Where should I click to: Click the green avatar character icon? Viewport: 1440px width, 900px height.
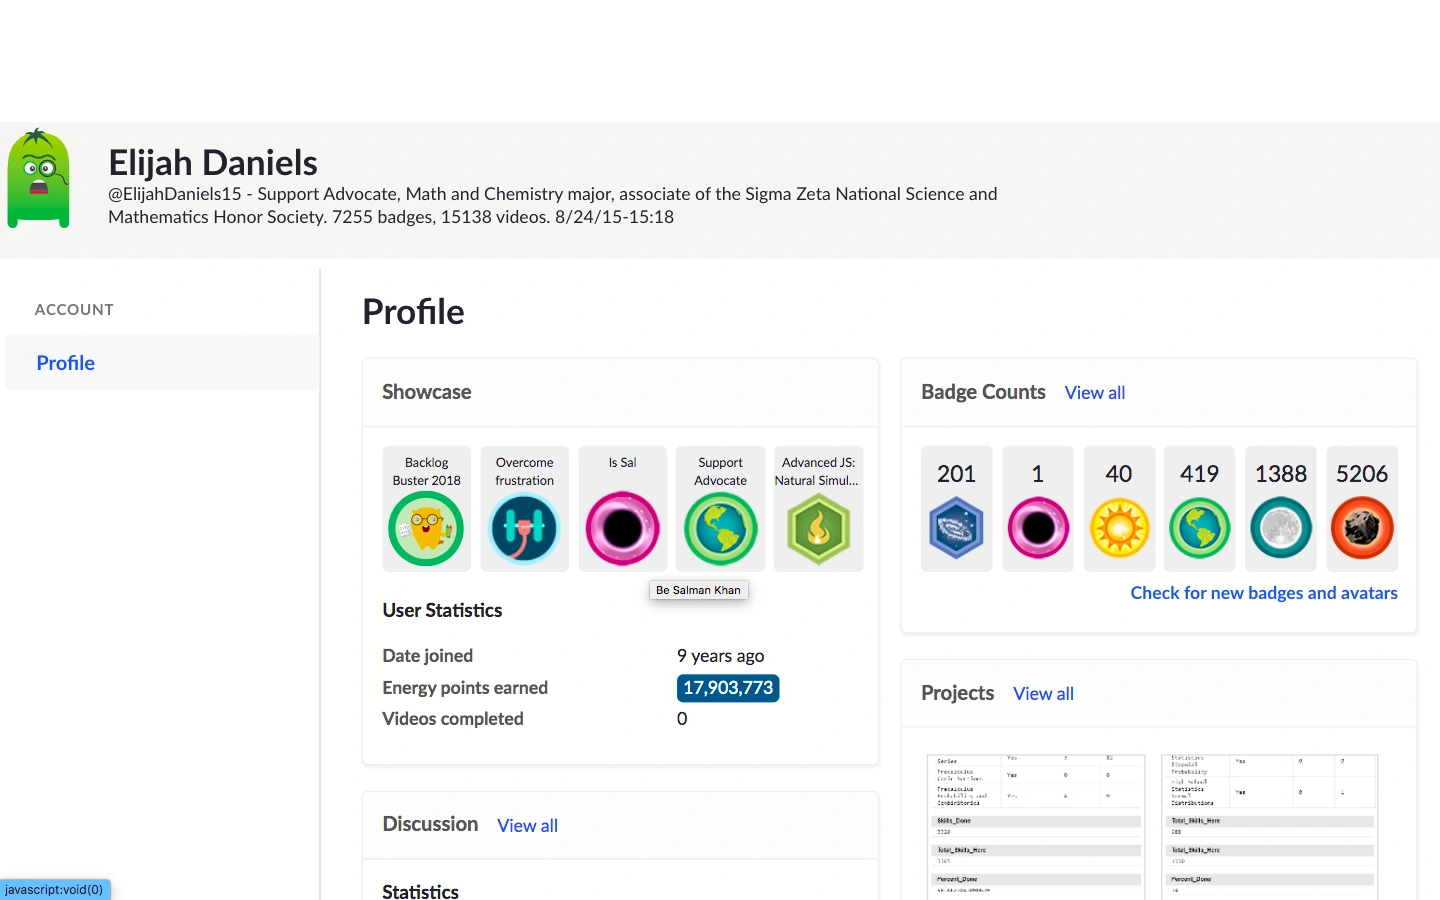pyautogui.click(x=39, y=179)
